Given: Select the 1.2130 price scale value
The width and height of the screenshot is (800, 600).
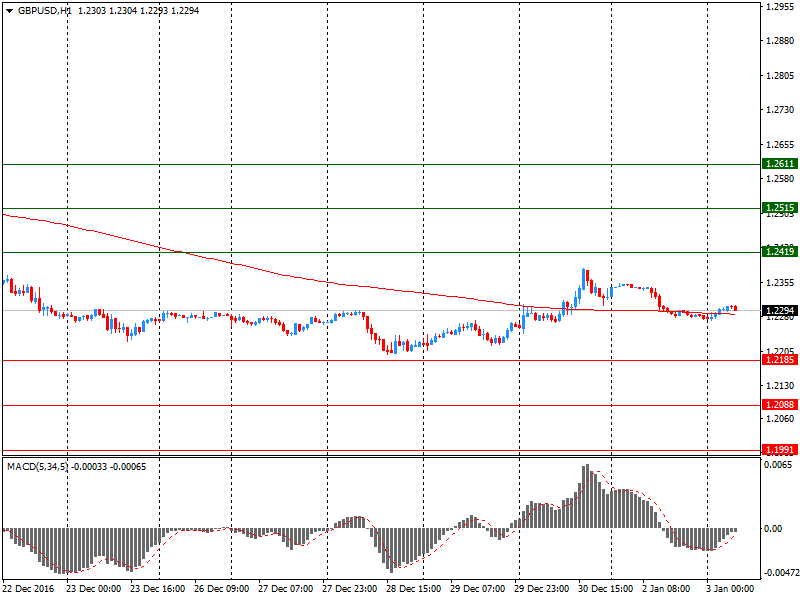Looking at the screenshot, I should point(780,386).
